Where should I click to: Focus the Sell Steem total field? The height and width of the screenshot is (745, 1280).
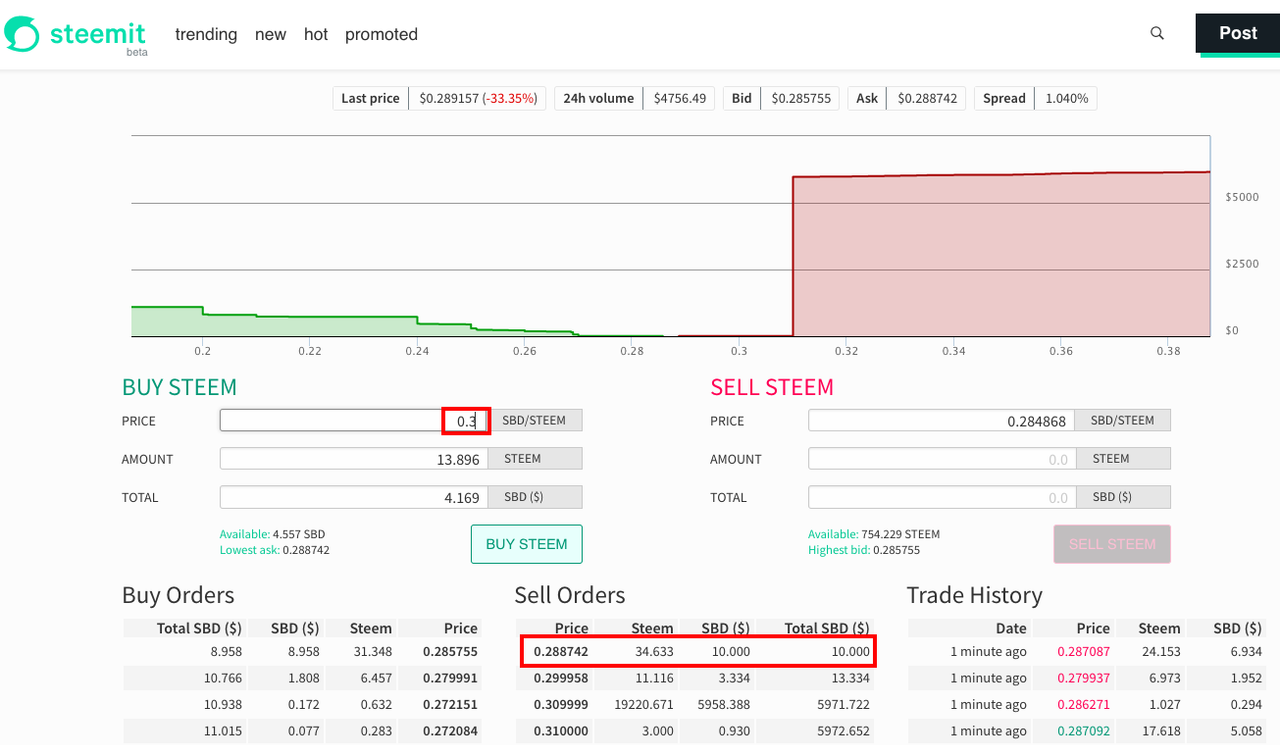941,497
